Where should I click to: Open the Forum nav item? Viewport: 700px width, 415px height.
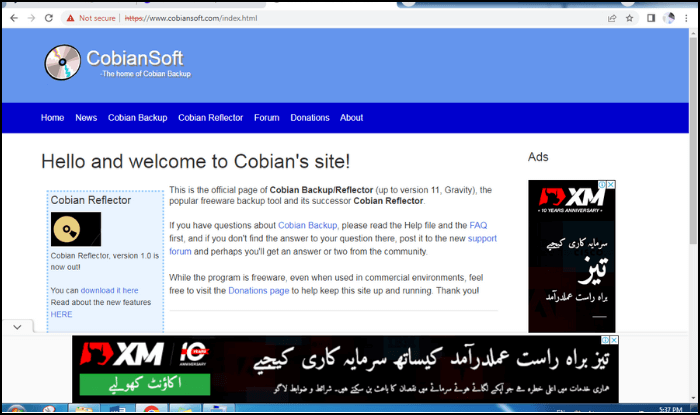(x=267, y=118)
